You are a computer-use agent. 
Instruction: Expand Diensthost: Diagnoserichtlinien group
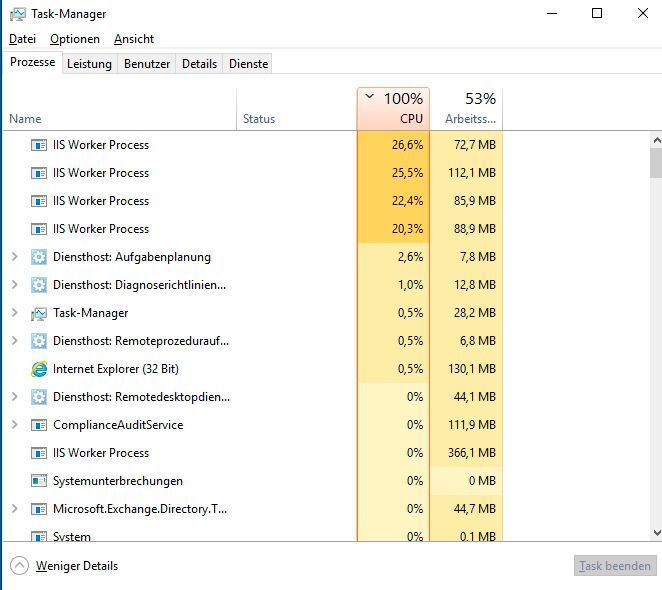14,285
